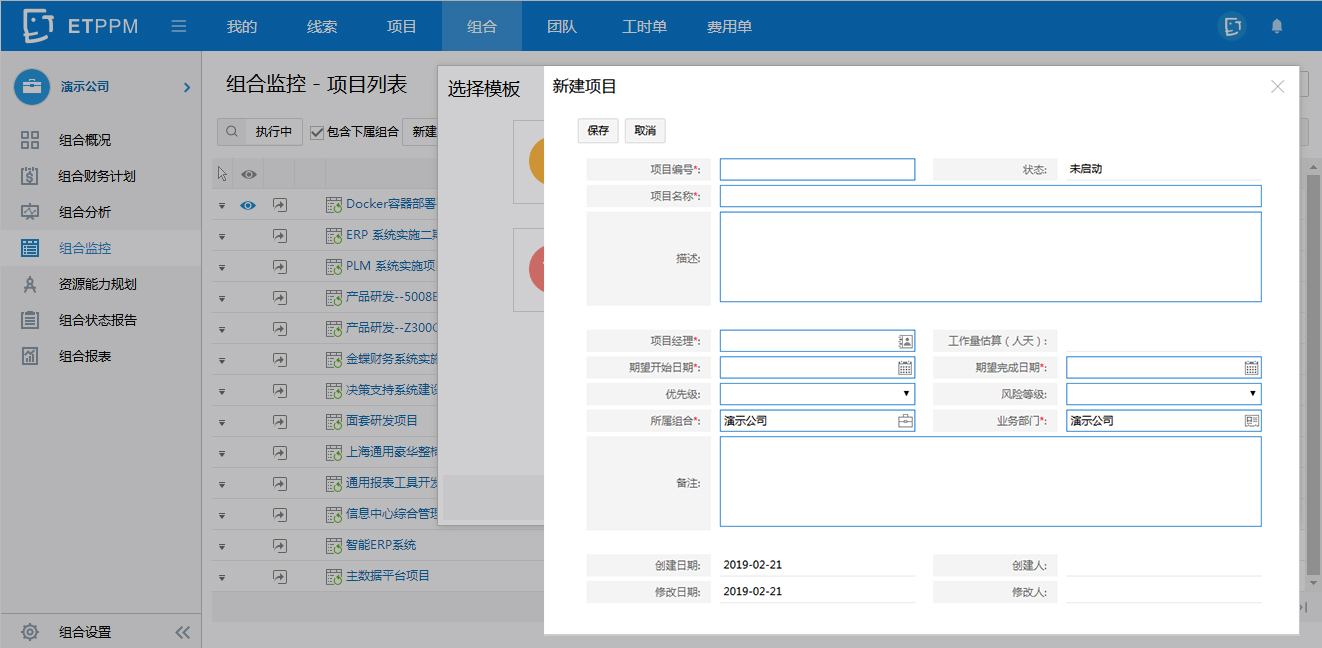Switch to the 组合 top tab
The width and height of the screenshot is (1322, 648).
point(482,26)
